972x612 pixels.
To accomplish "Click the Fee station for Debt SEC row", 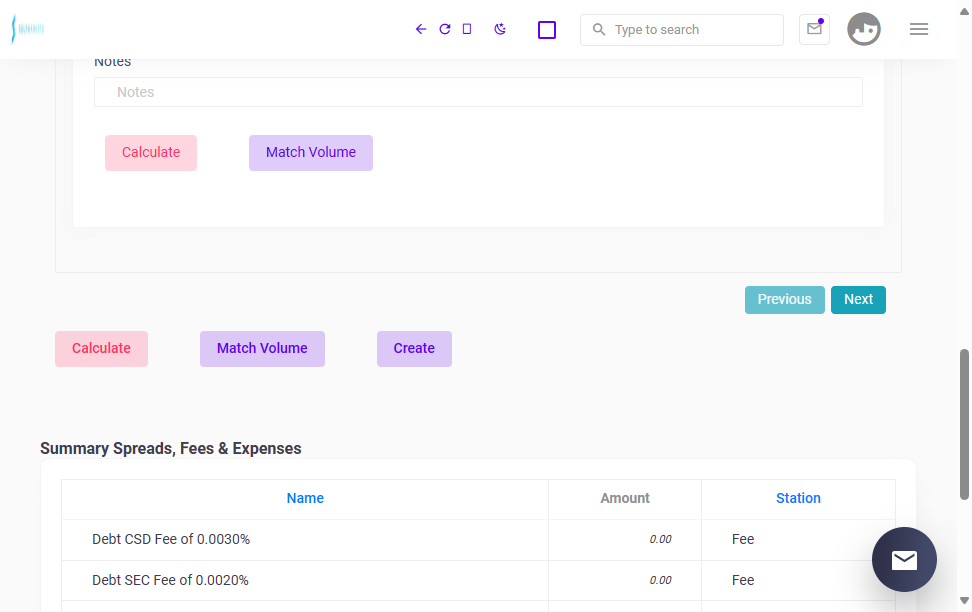I will (743, 580).
